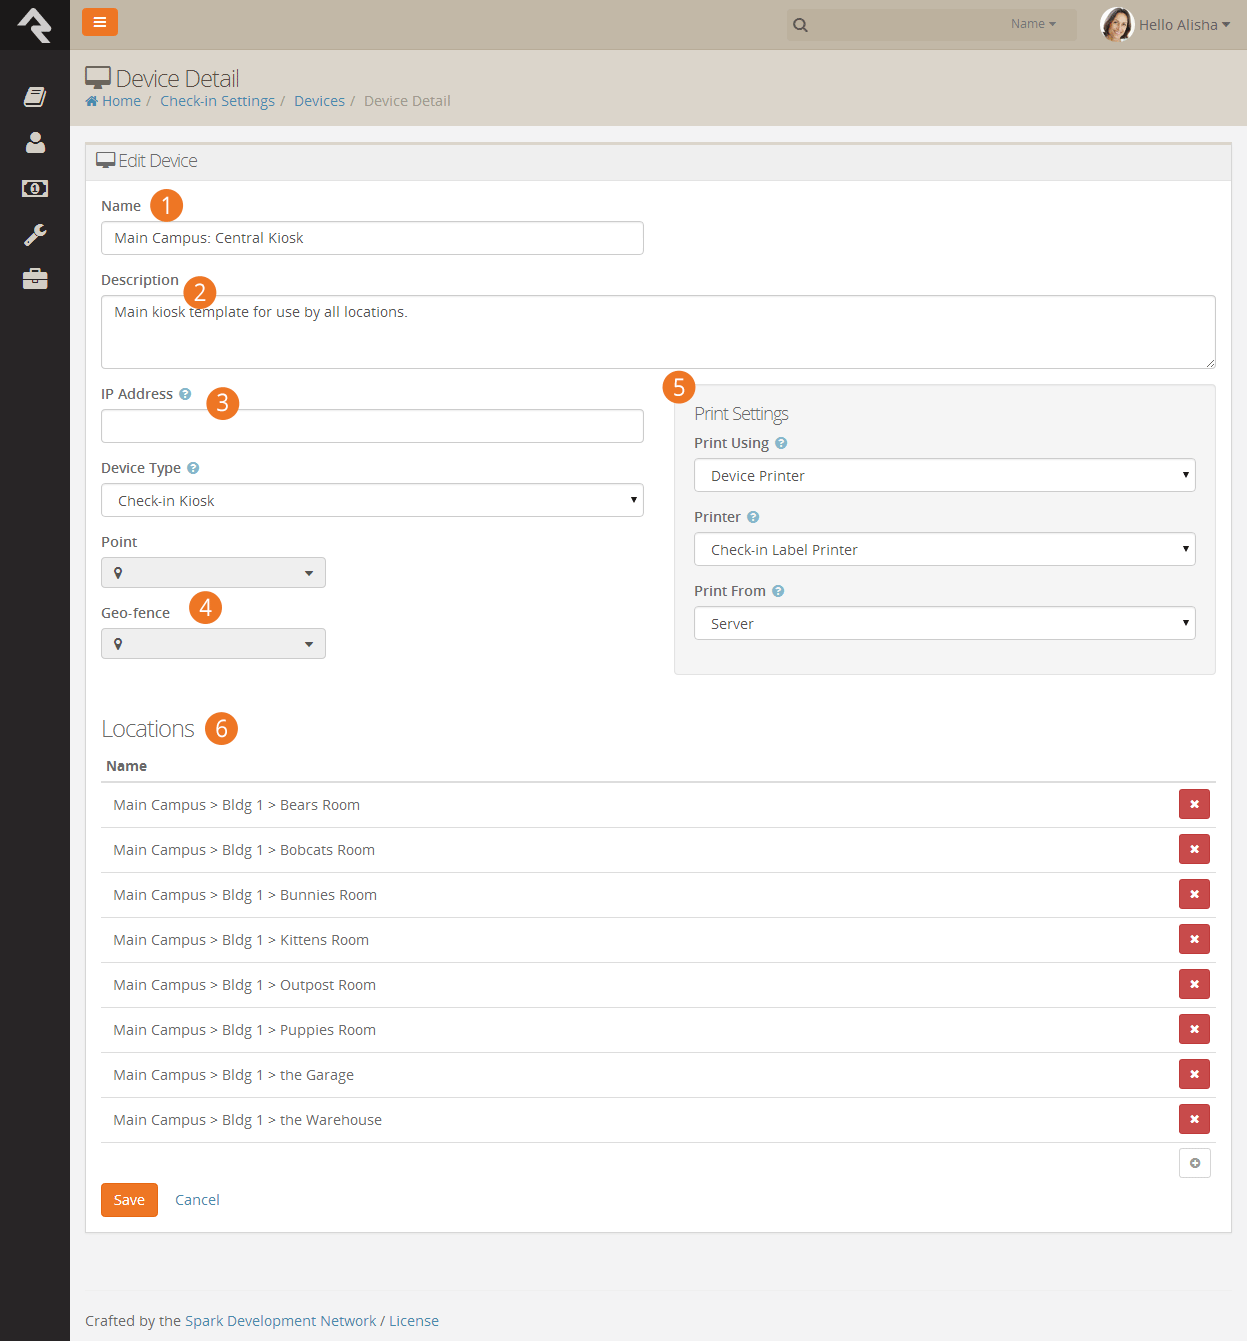1247x1341 pixels.
Task: Go to Check-in Settings breadcrumb
Action: point(217,101)
